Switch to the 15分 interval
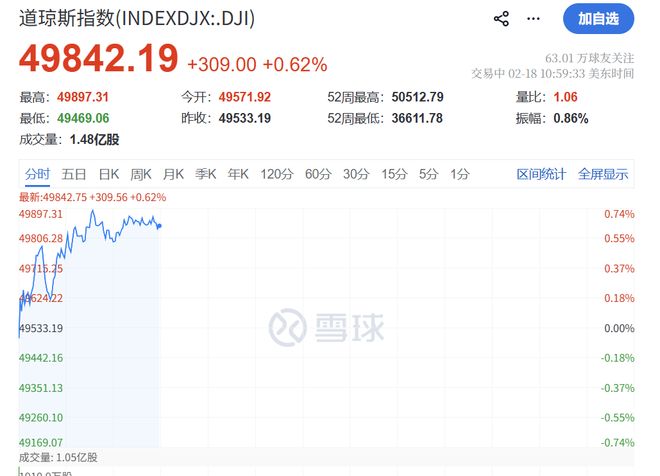The width and height of the screenshot is (660, 476). point(394,174)
